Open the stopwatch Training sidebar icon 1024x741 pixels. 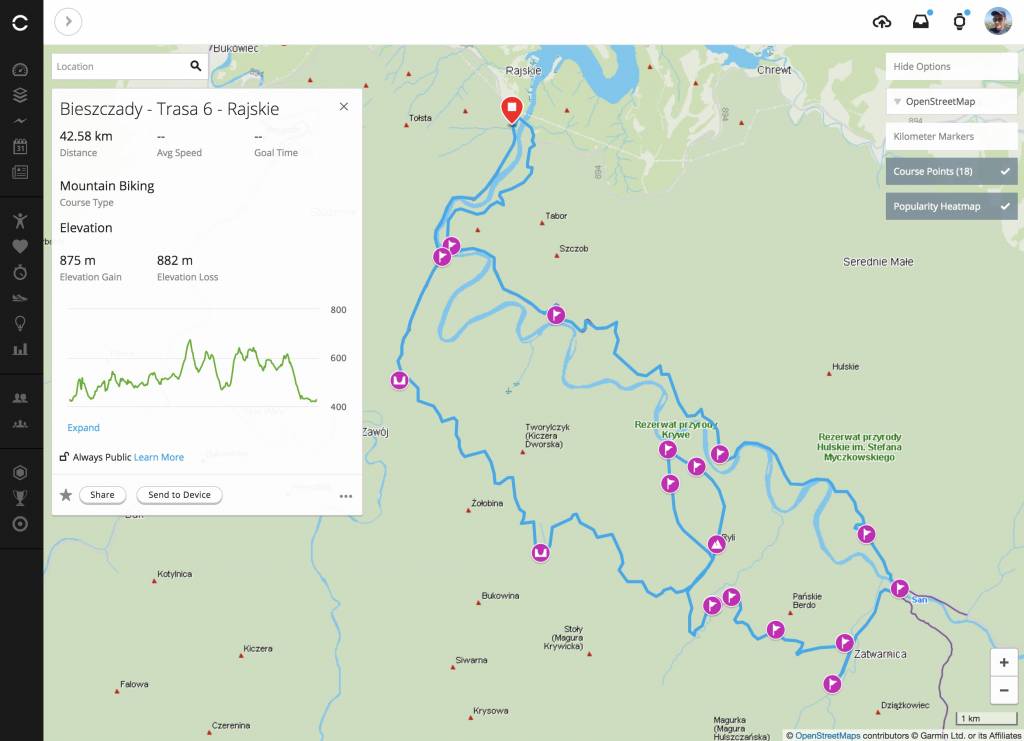(20, 272)
